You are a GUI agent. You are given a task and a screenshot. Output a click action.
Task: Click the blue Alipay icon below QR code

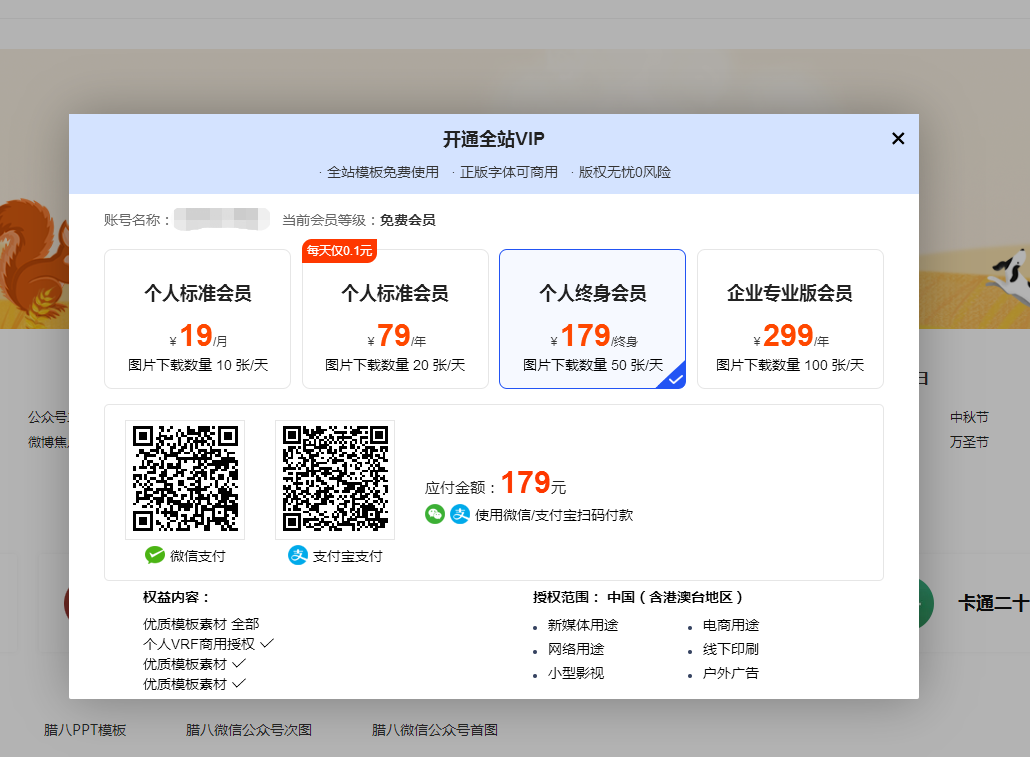[298, 555]
